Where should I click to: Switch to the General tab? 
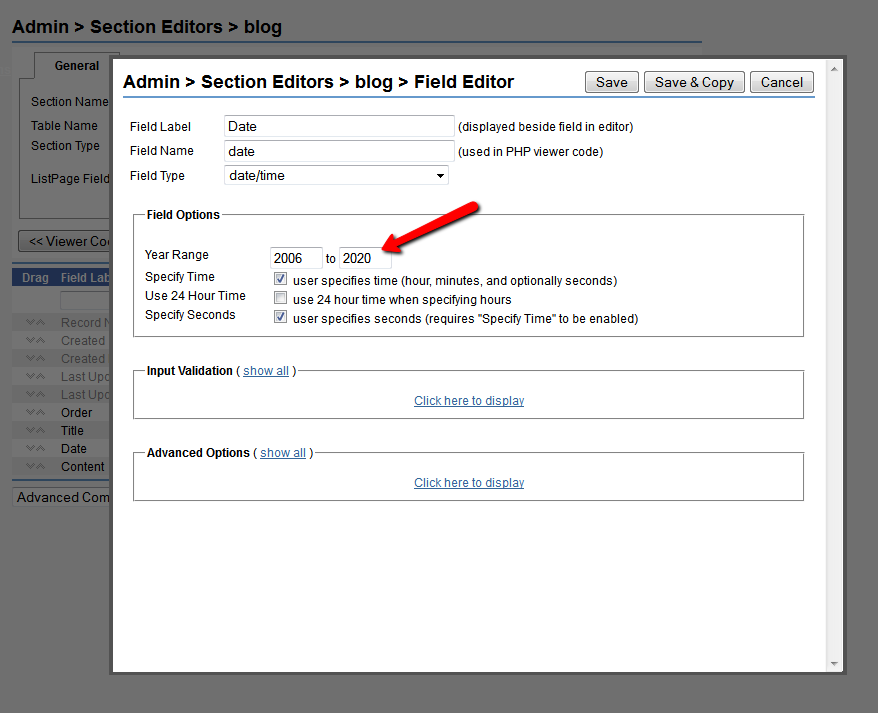[76, 66]
